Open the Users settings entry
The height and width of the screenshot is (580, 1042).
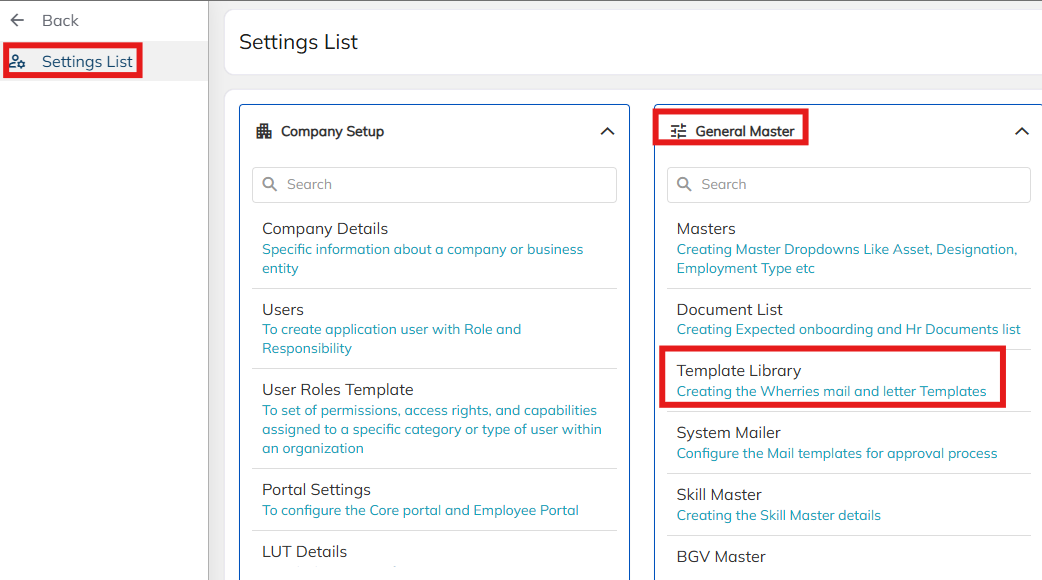[283, 310]
